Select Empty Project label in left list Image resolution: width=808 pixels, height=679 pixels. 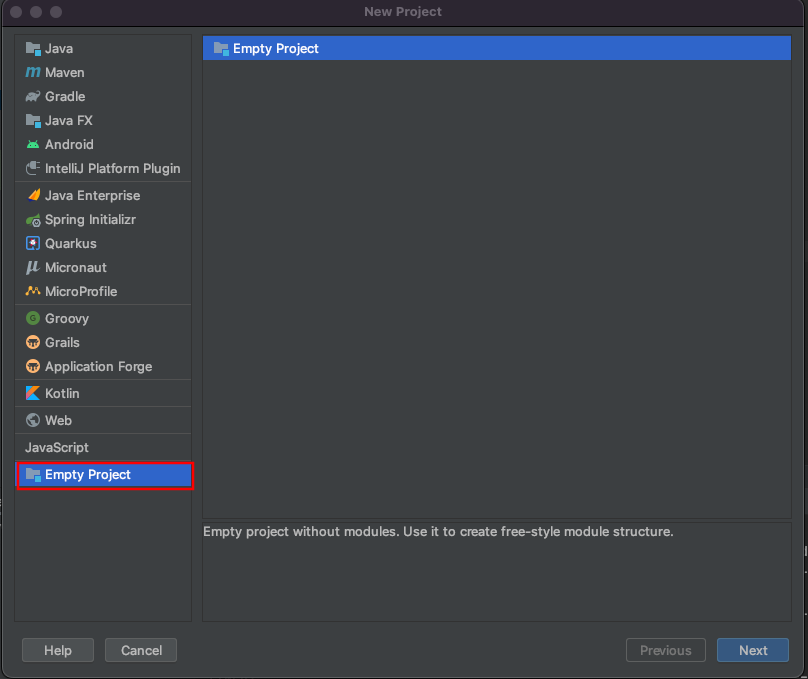pyautogui.click(x=88, y=474)
